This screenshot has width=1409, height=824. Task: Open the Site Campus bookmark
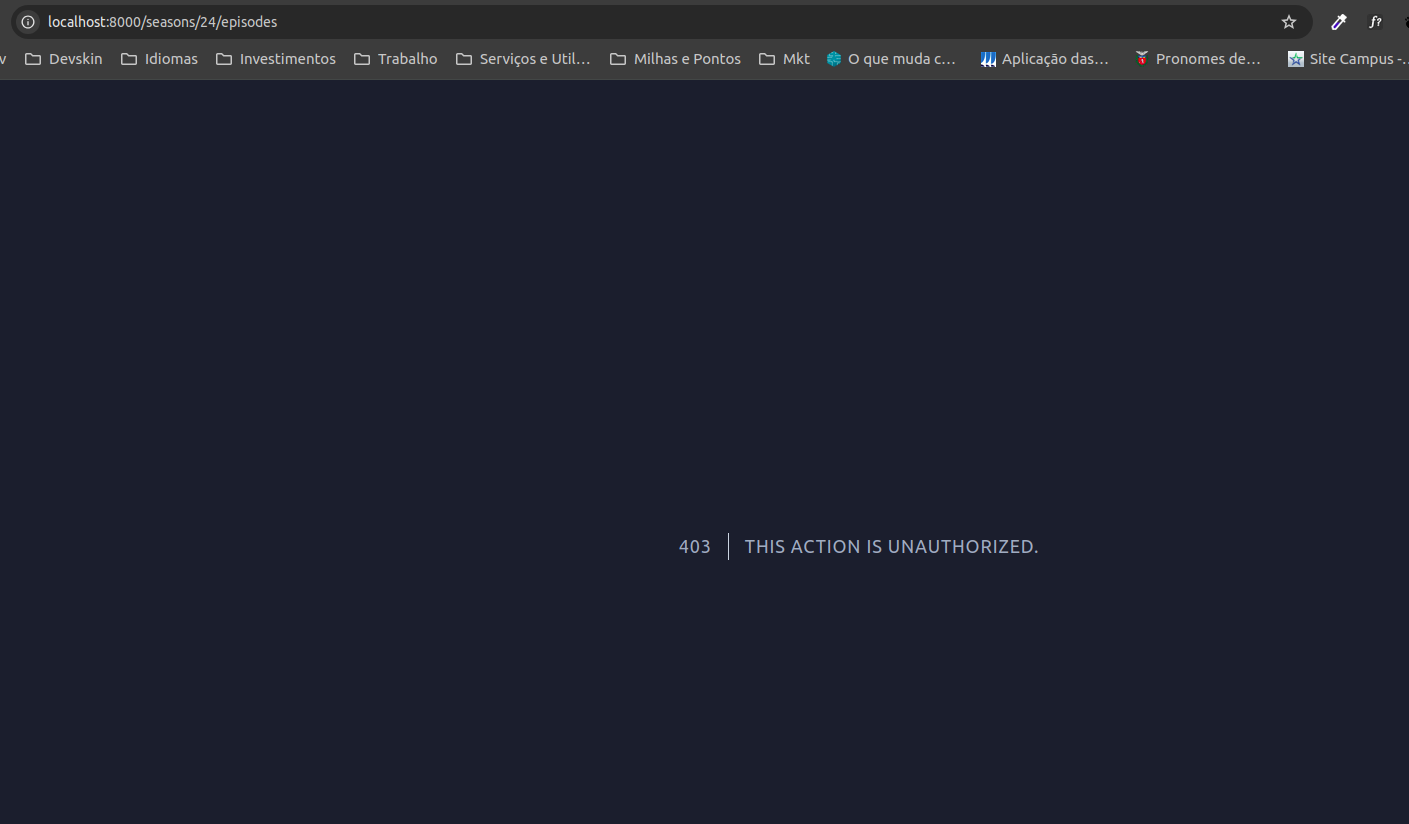click(x=1347, y=59)
